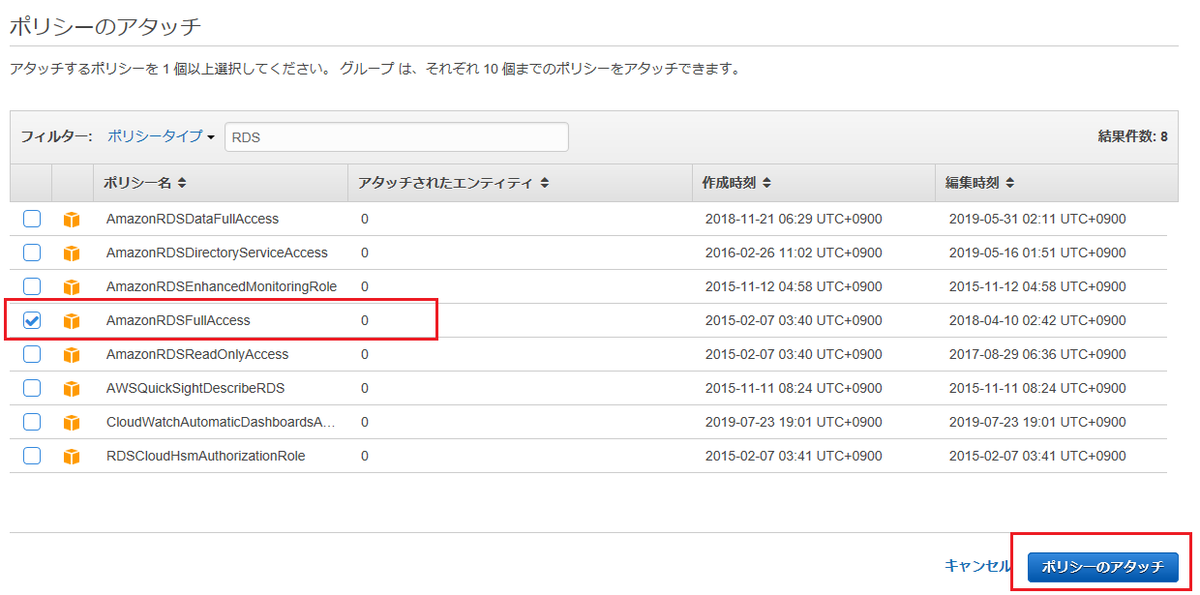The height and width of the screenshot is (595, 1200).
Task: Check the AWSQuickSightDescribeRDS checkbox
Action: tap(32, 389)
